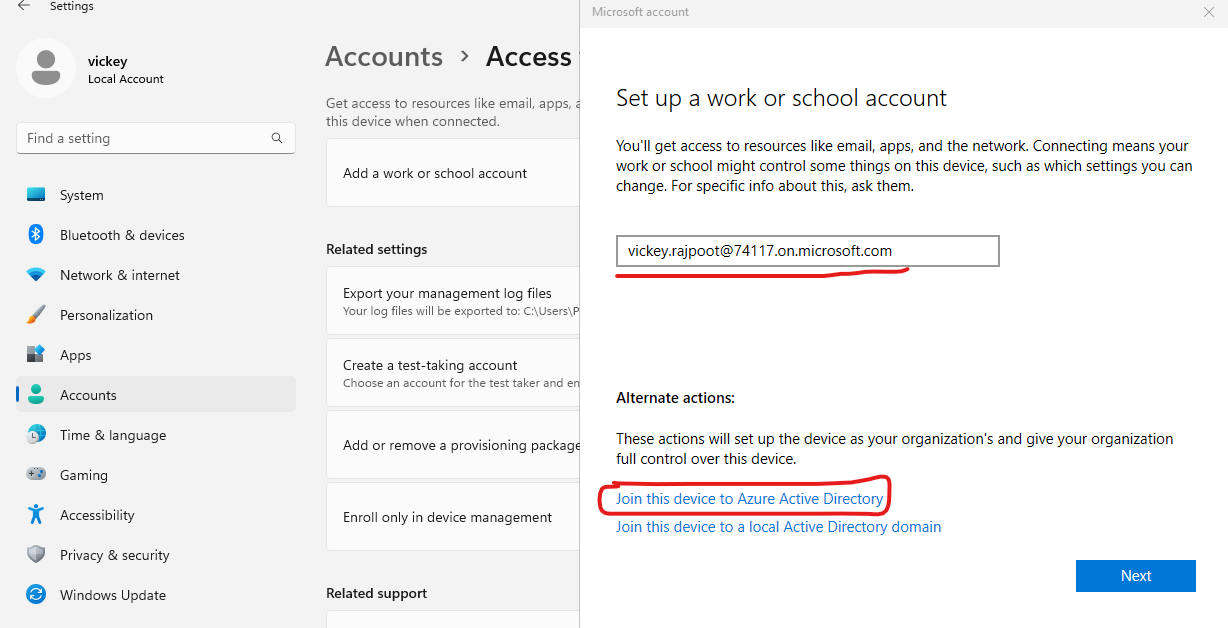The image size is (1228, 628).
Task: Go to Windows Update
Action: point(156,595)
